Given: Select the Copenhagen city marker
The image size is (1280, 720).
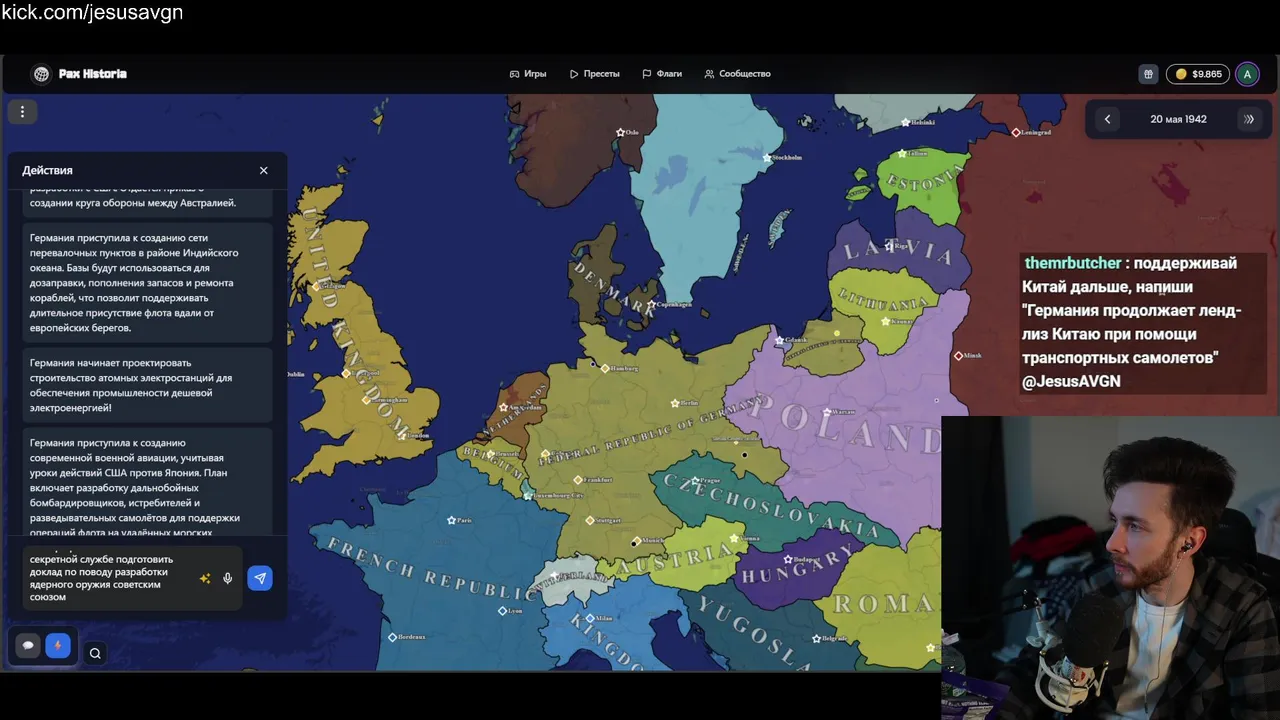Looking at the screenshot, I should 651,305.
